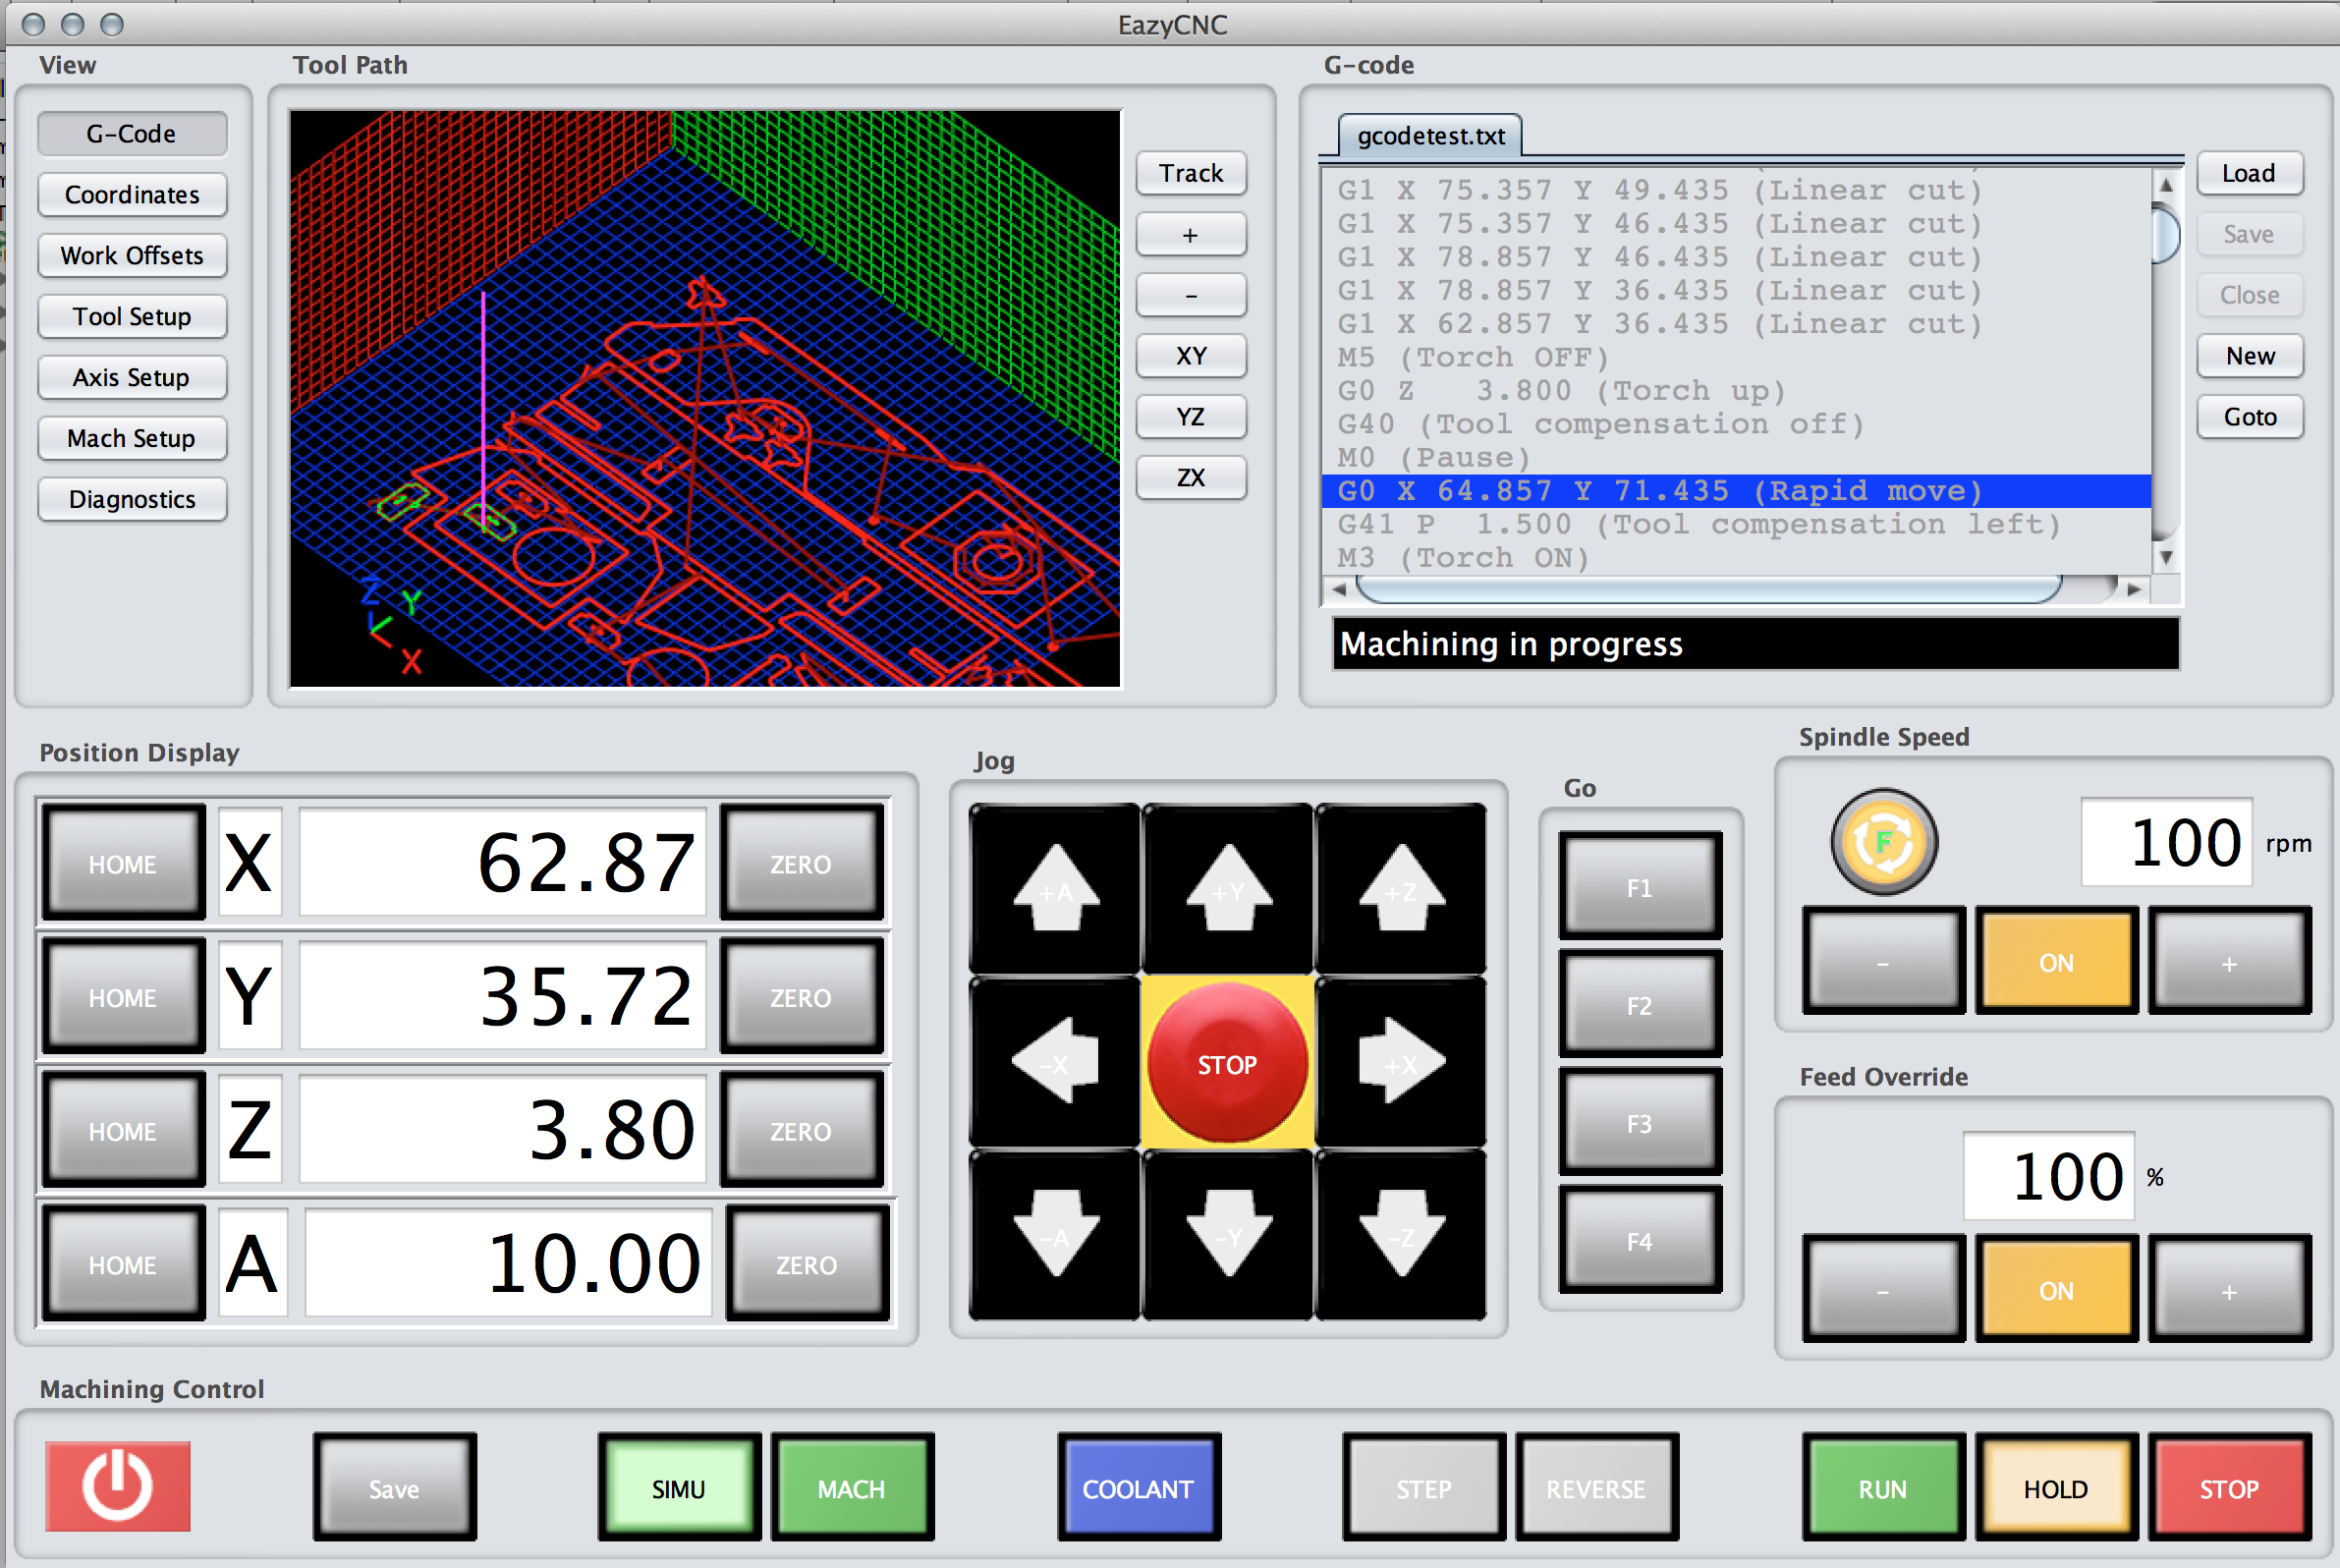Zero the Z axis
The image size is (2340, 1568).
(801, 1131)
